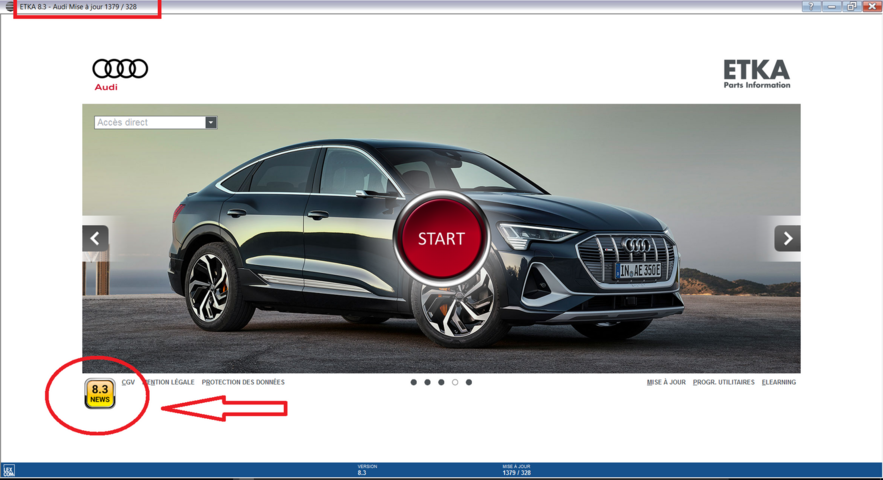Click the Audi rings logo
Image resolution: width=883 pixels, height=480 pixels.
pos(120,74)
